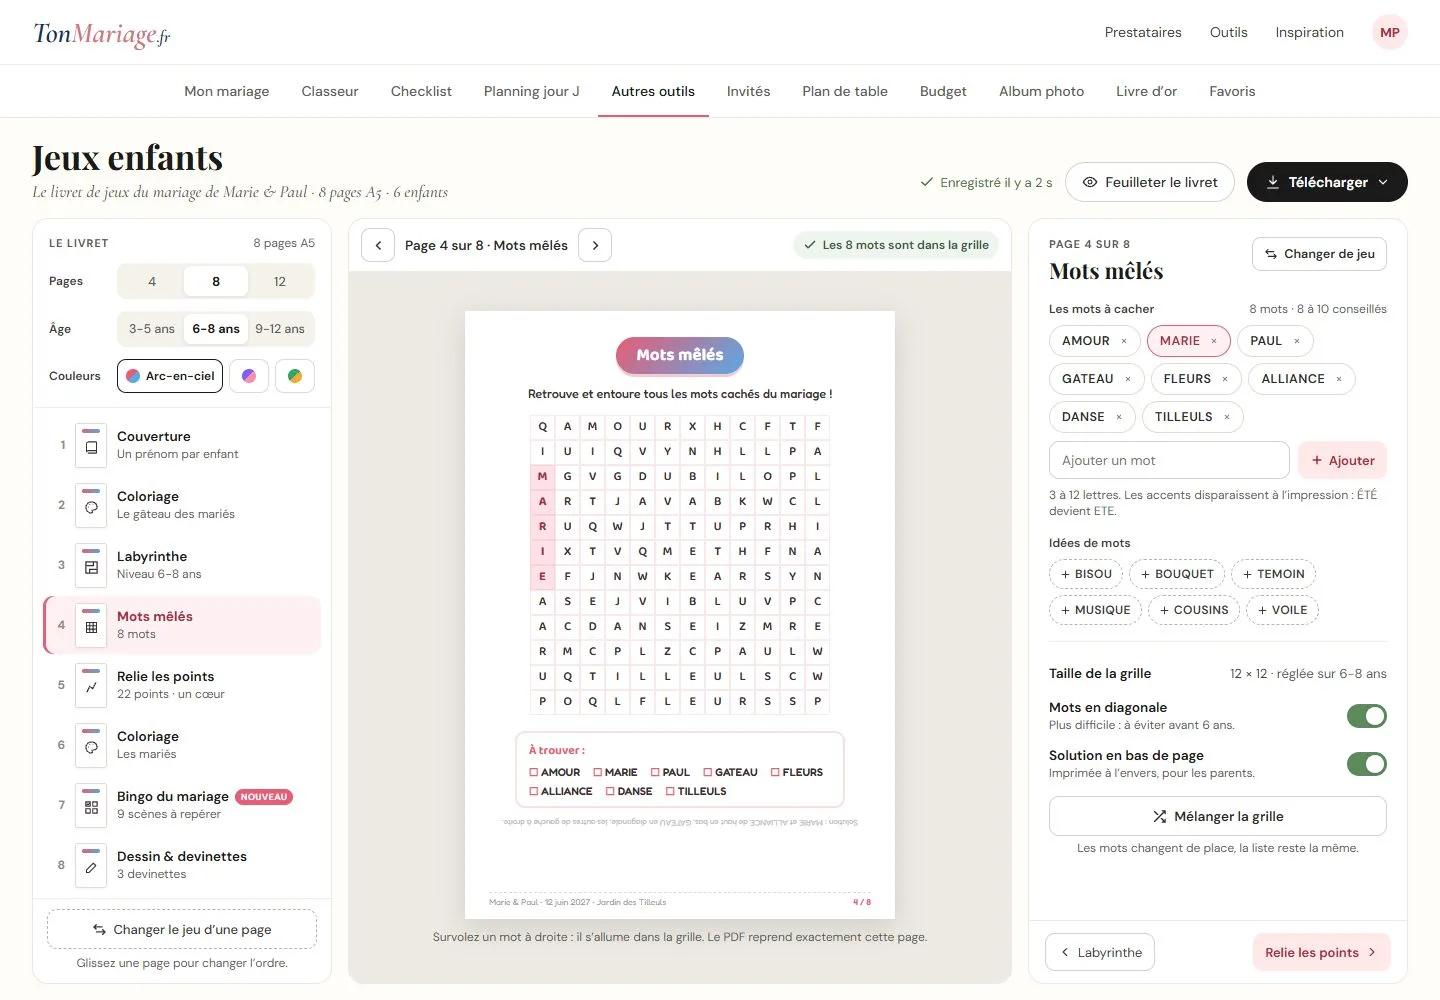Open Prestataires menu

tap(1143, 32)
